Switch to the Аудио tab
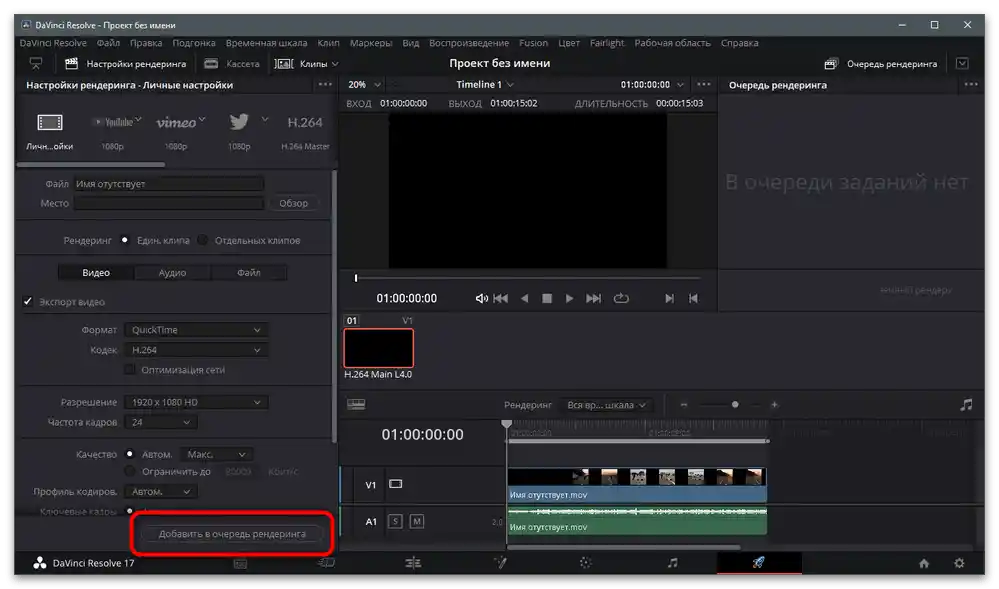 tap(172, 272)
